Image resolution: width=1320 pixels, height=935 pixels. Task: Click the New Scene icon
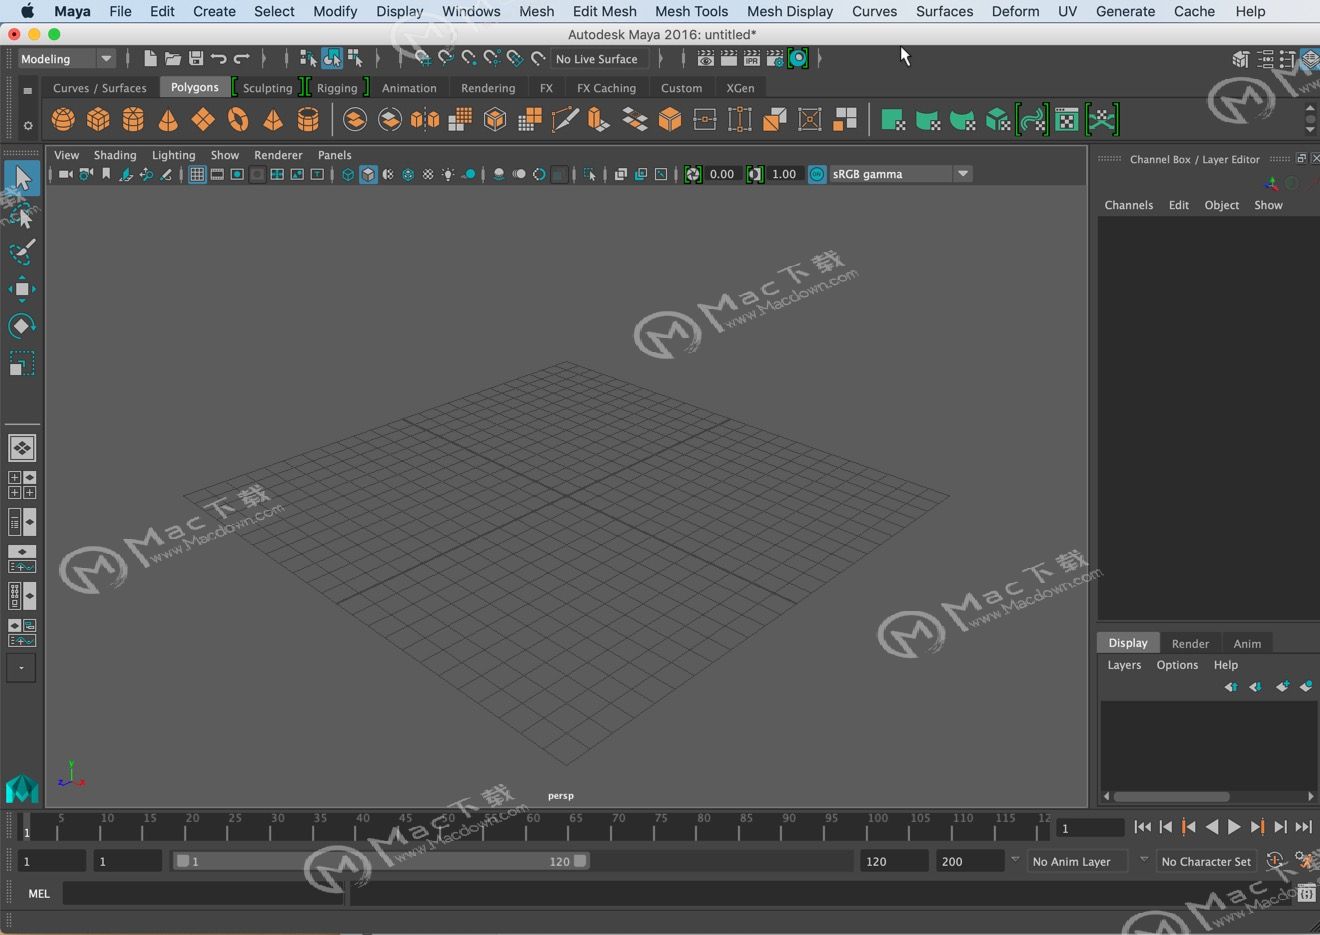pyautogui.click(x=150, y=59)
